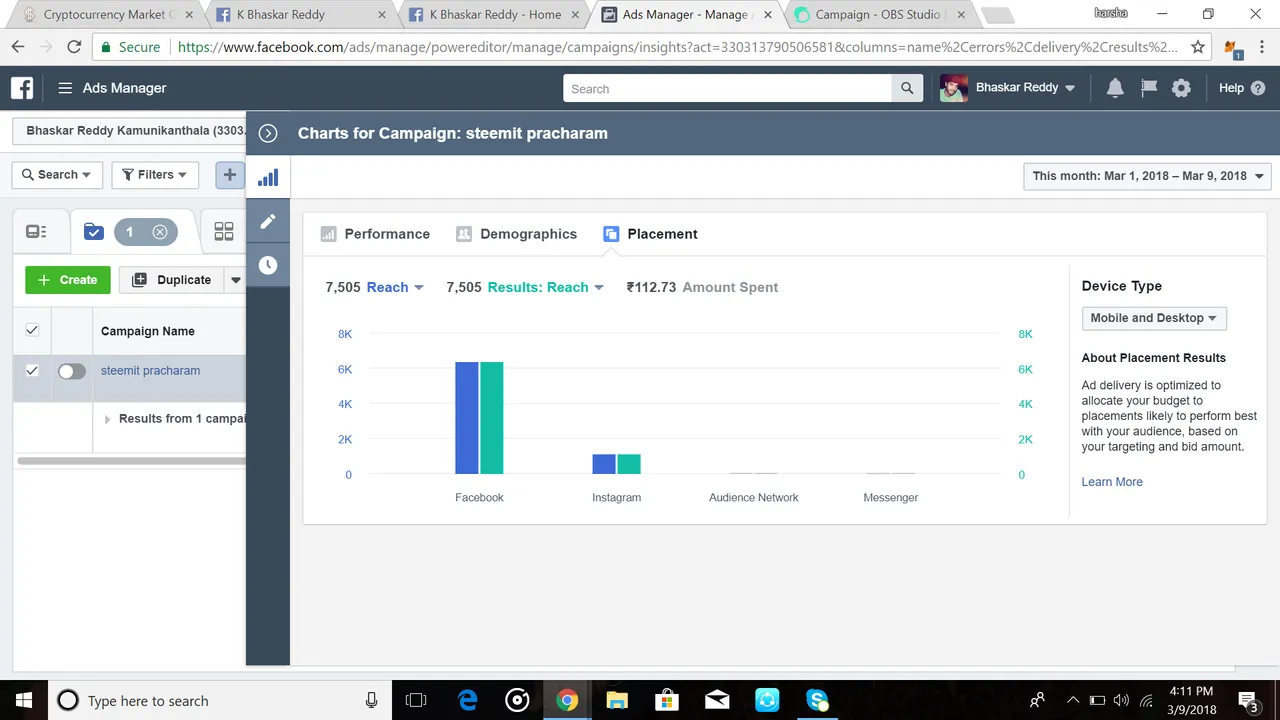Toggle the select-all campaigns checkbox

coord(32,330)
